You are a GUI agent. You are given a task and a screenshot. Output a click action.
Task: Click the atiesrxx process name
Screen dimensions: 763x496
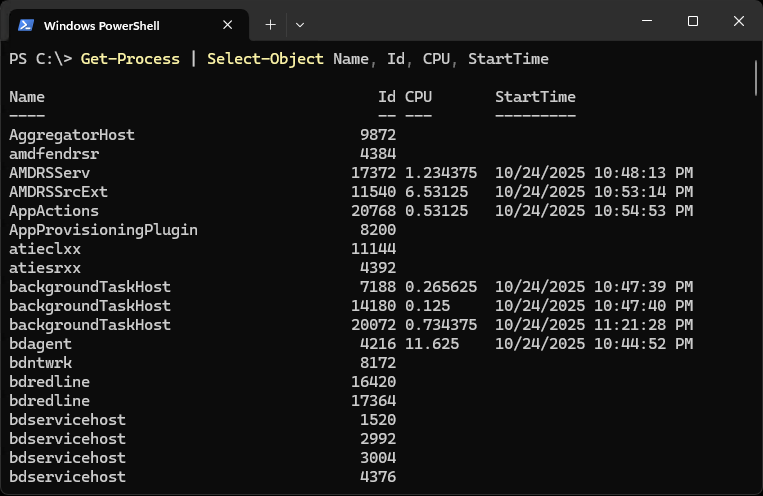pos(45,268)
